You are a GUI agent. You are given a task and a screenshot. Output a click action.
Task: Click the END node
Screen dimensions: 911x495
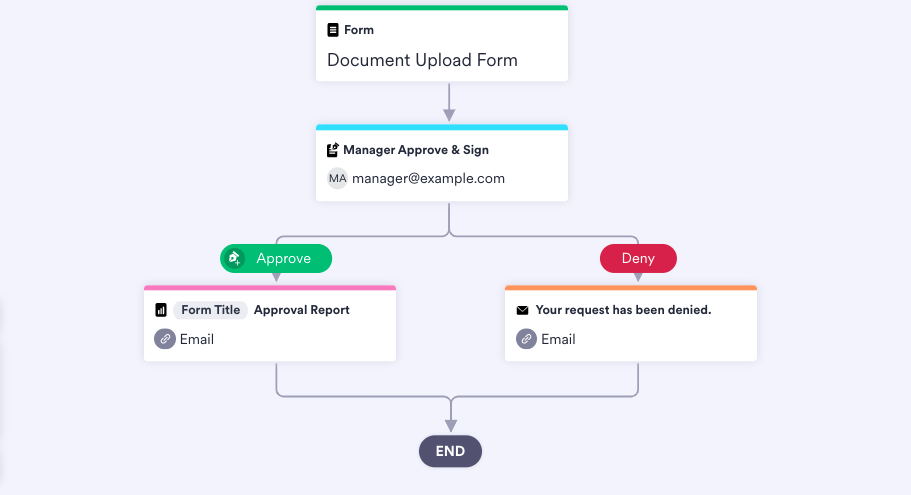click(x=450, y=451)
